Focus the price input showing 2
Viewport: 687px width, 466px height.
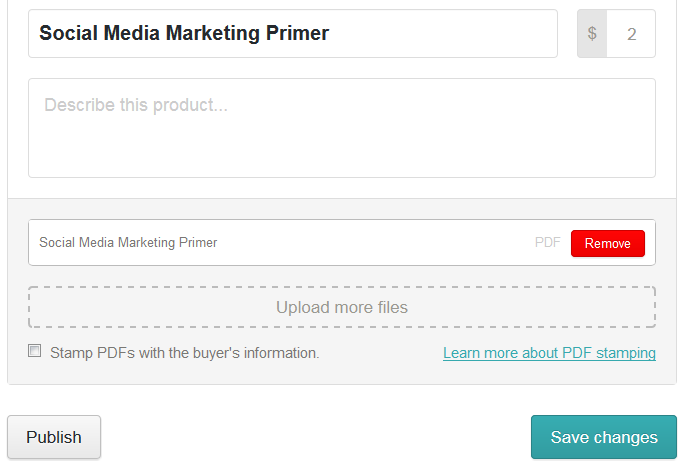(x=631, y=34)
